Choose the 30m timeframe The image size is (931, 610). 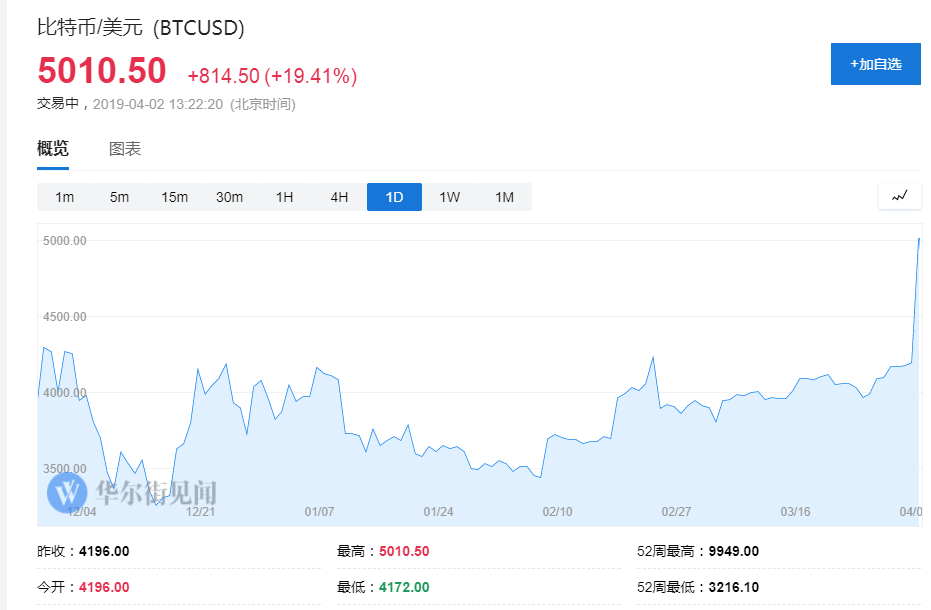pos(229,197)
